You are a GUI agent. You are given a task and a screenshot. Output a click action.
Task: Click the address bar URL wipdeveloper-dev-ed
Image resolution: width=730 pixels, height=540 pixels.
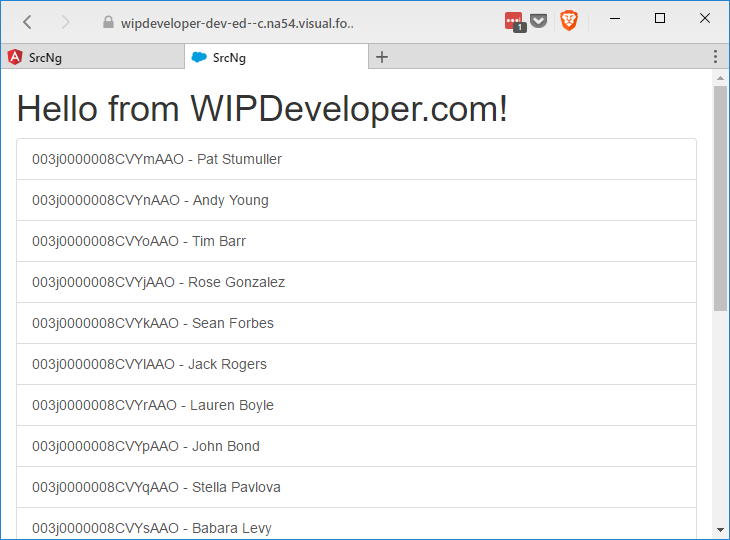[237, 23]
